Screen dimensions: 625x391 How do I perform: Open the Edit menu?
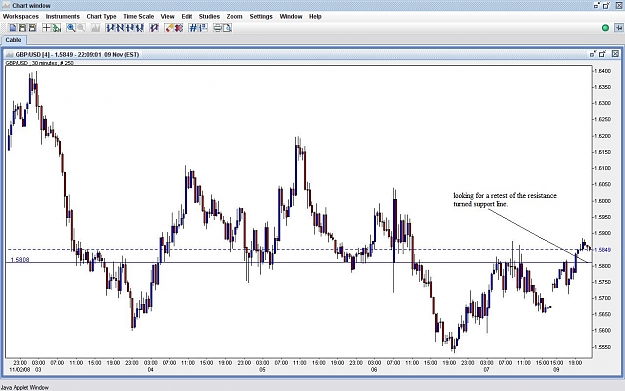[187, 16]
